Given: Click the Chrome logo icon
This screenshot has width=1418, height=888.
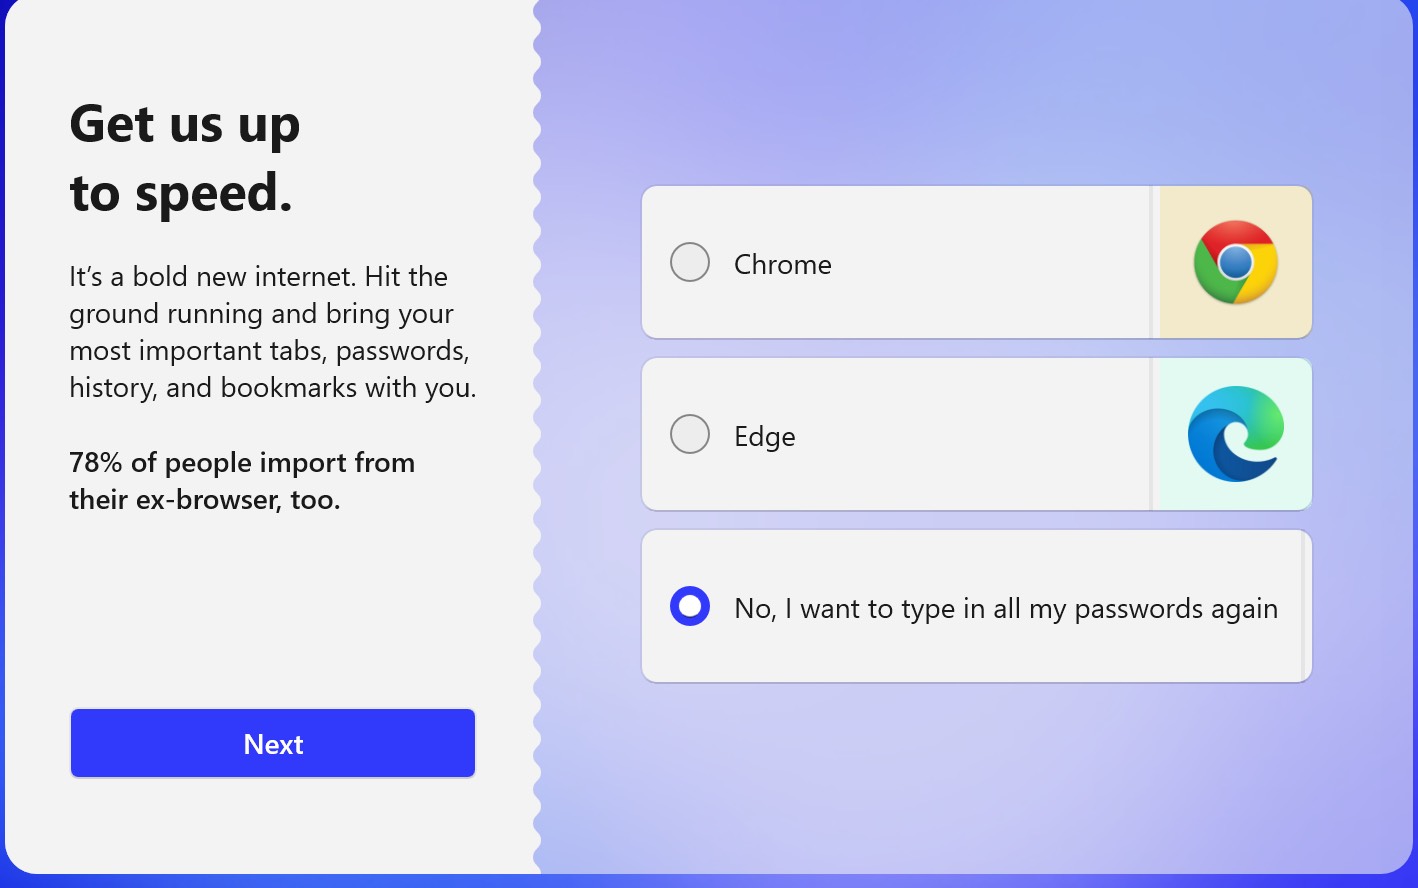Looking at the screenshot, I should (x=1235, y=262).
